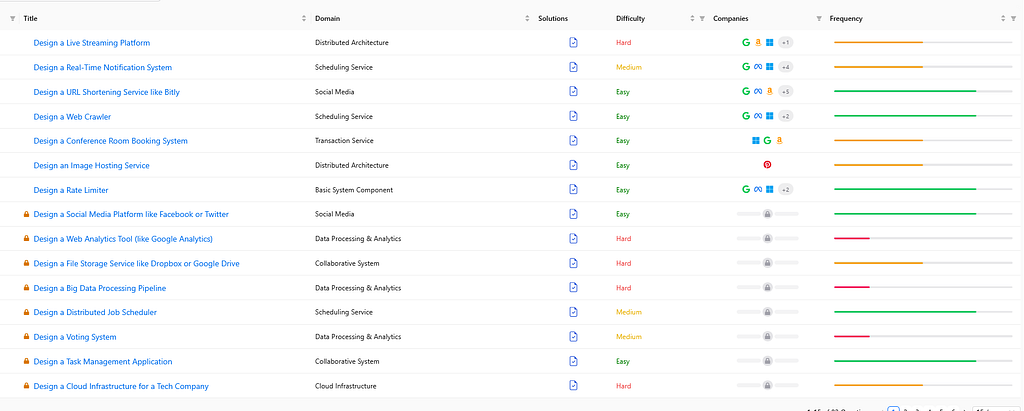Click Microsoft icon in Design a Web Crawler row
1024x411 pixels.
[770, 116]
